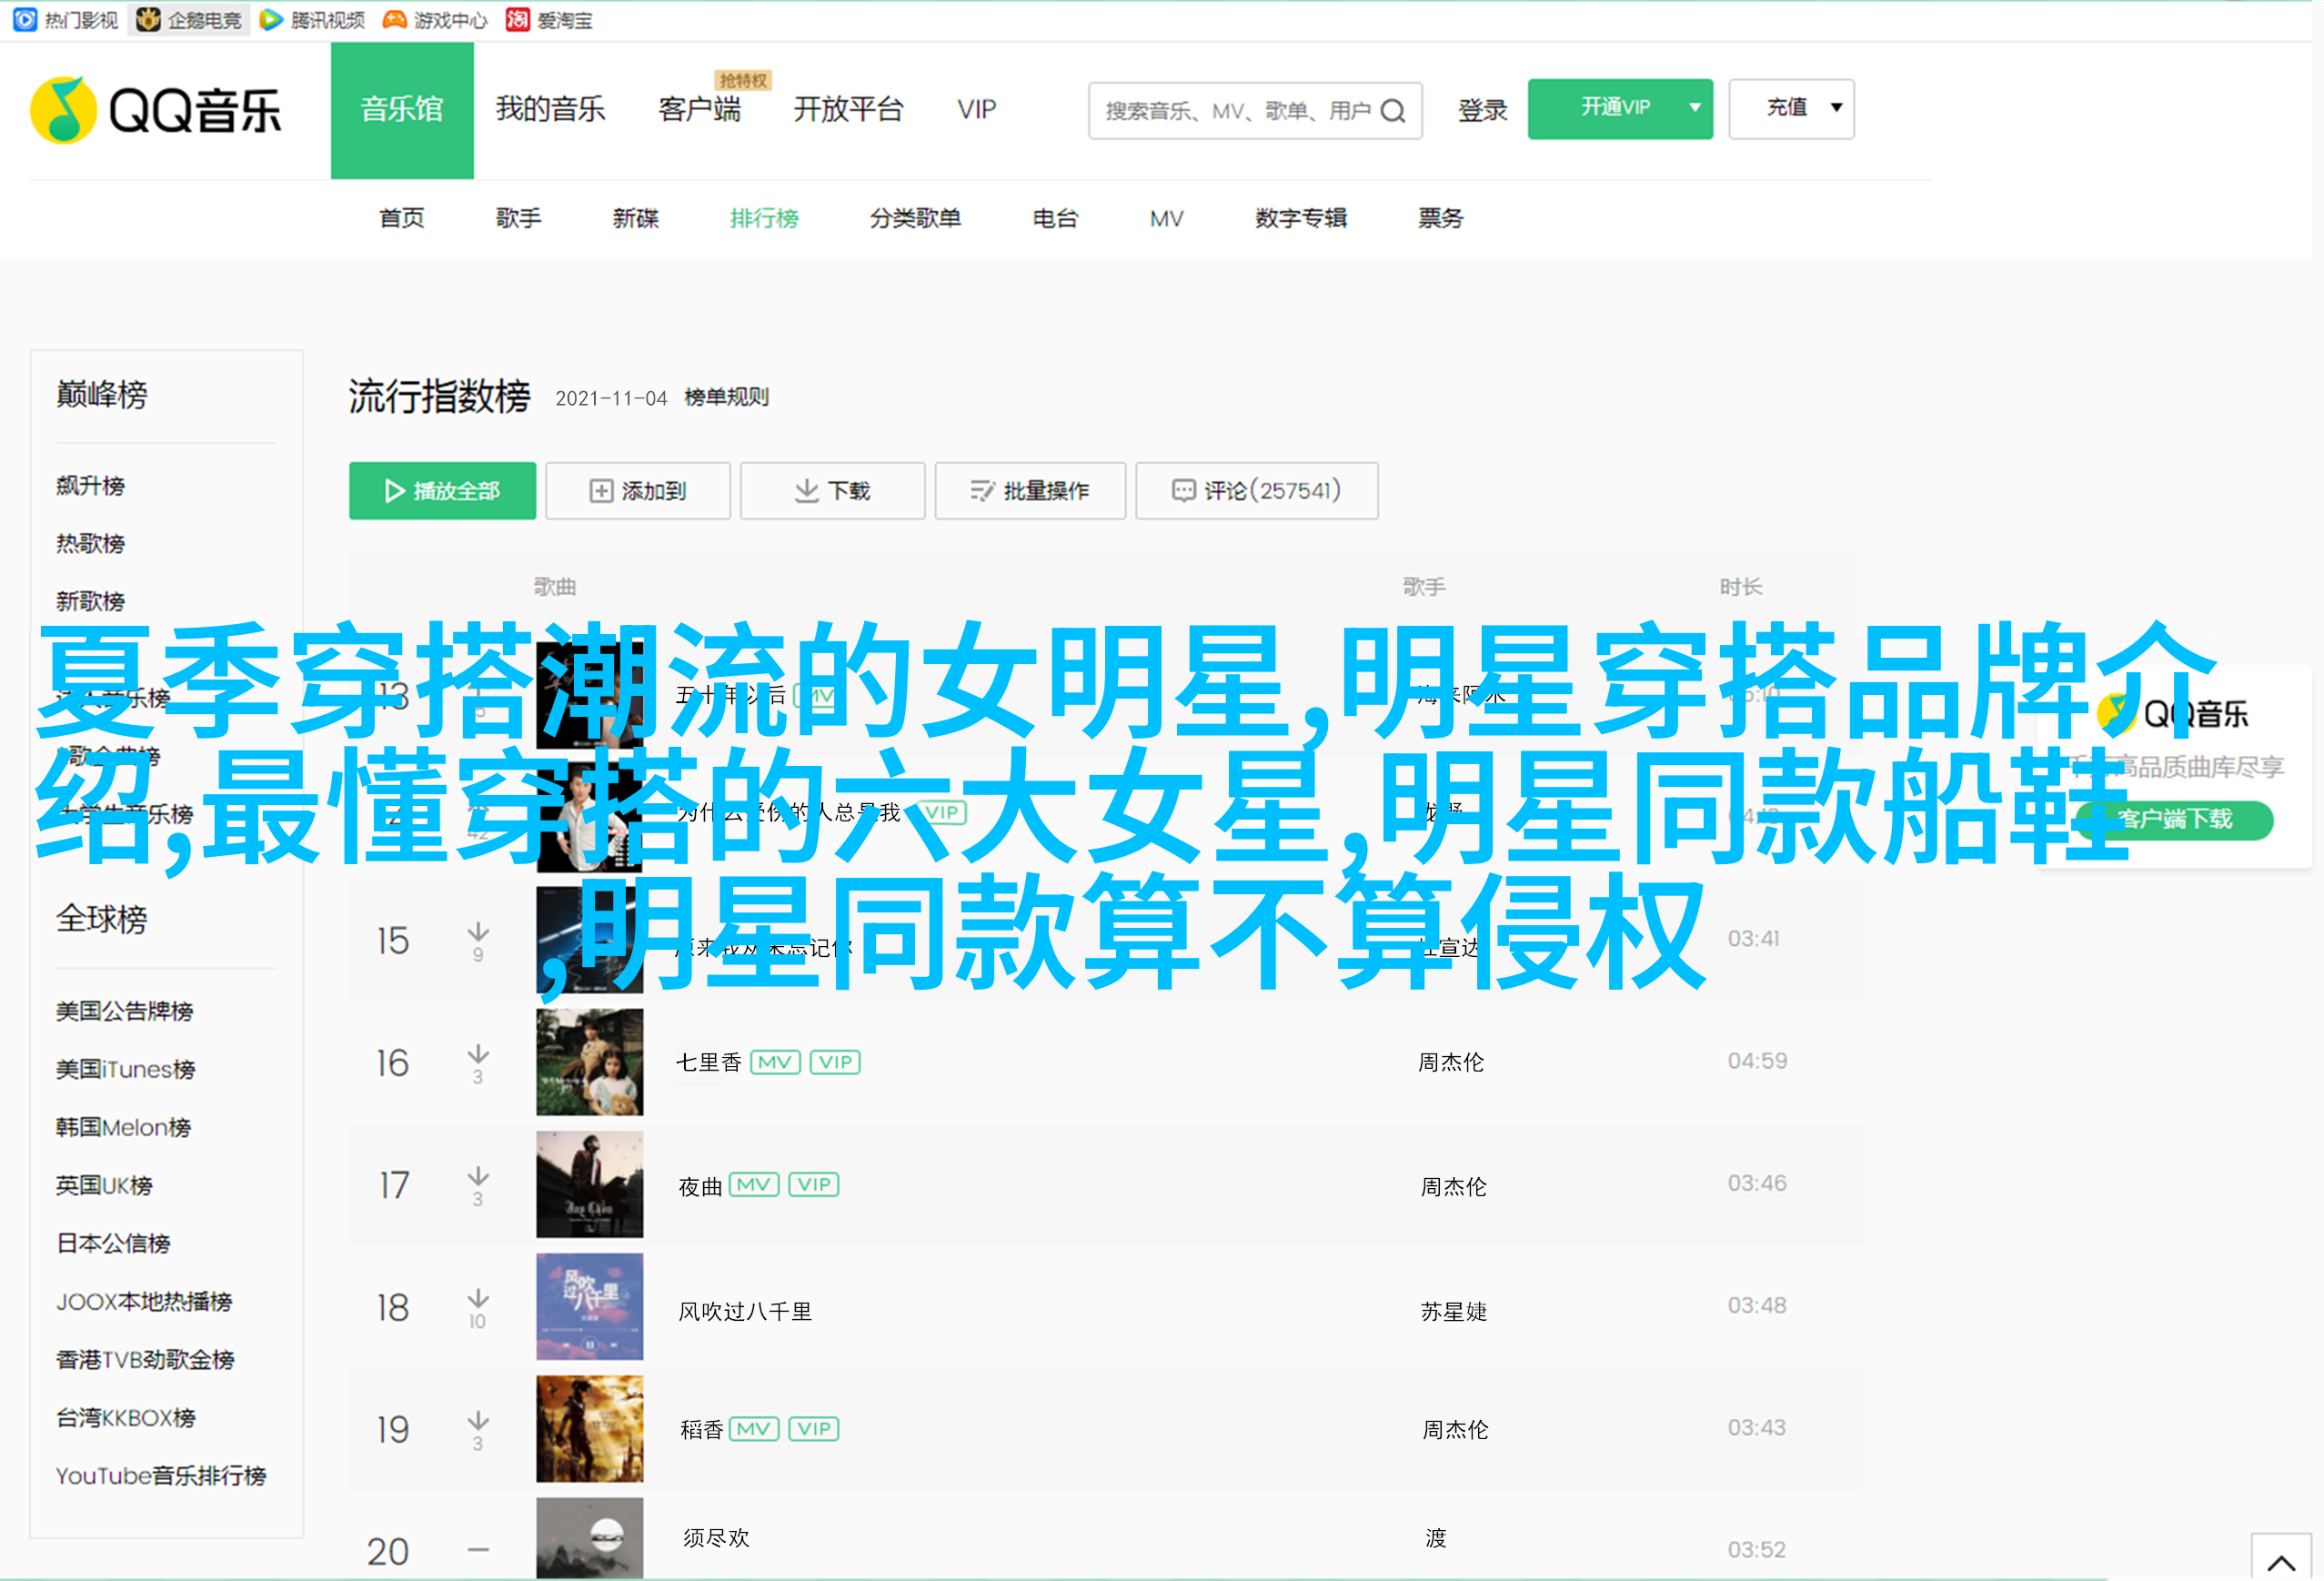Open 腾讯视频 bookmark
The image size is (2324, 1581).
point(312,20)
